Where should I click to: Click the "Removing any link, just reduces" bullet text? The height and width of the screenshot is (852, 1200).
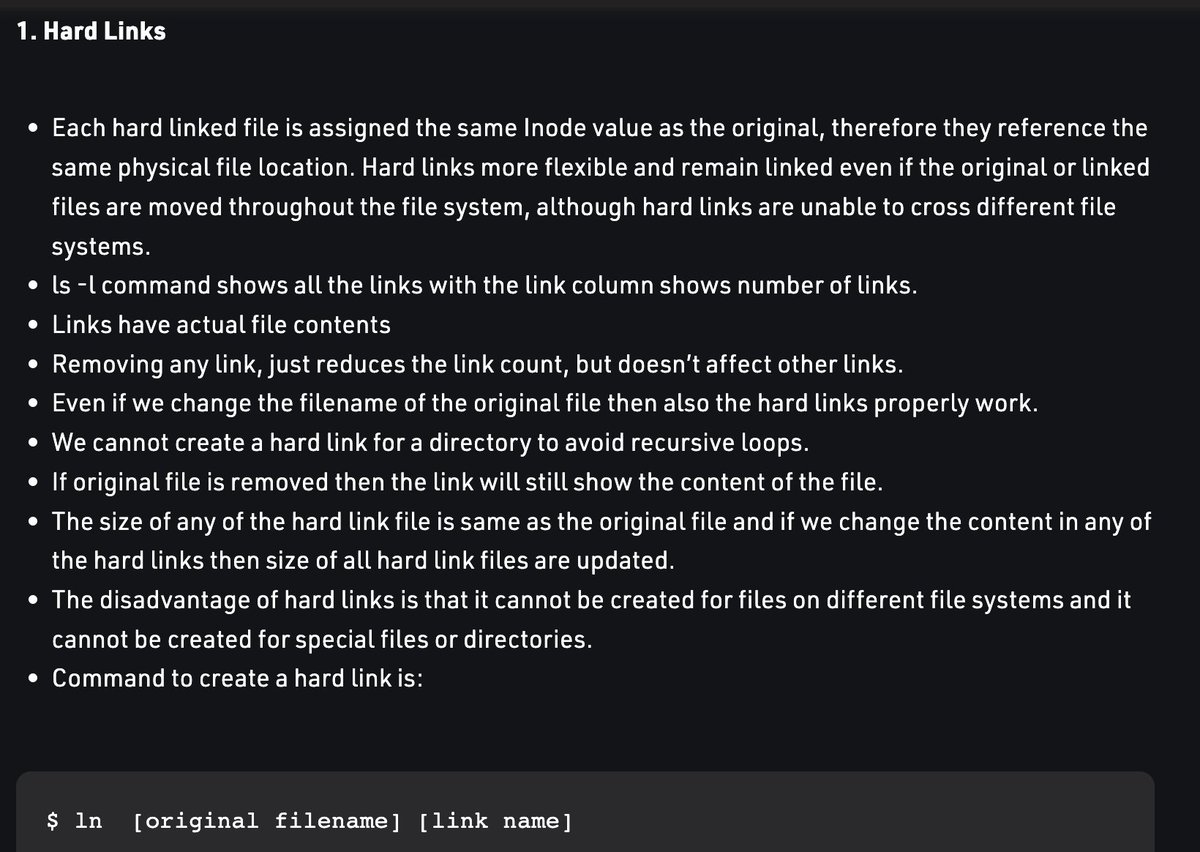point(478,364)
